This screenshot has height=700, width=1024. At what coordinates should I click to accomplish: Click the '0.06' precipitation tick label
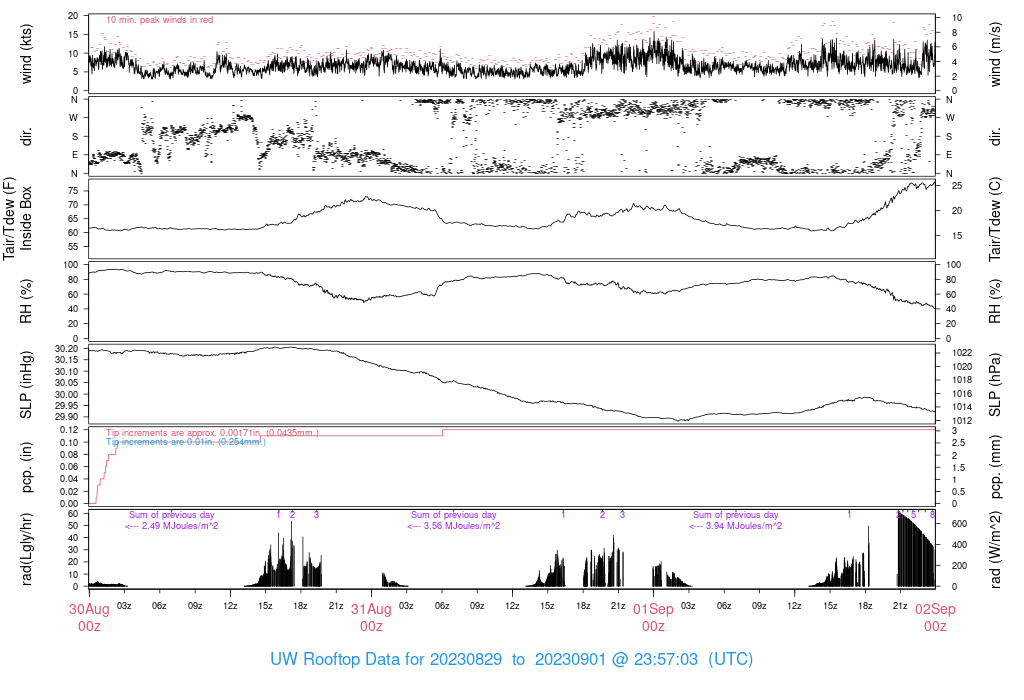(69, 467)
